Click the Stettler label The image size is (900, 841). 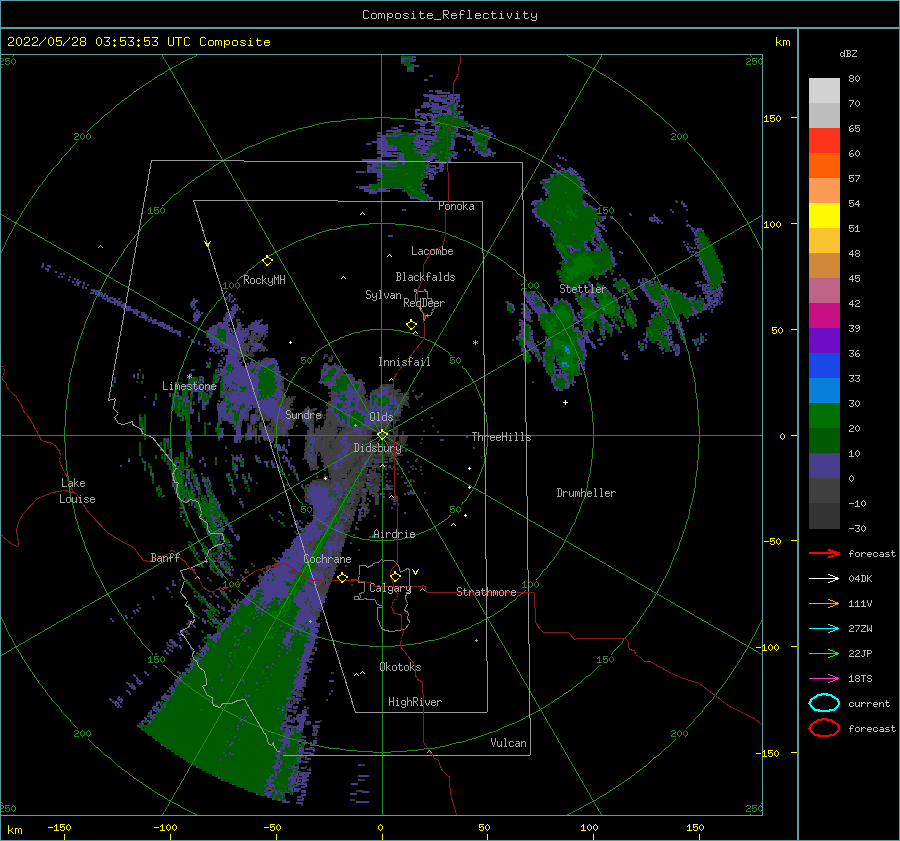click(x=583, y=289)
